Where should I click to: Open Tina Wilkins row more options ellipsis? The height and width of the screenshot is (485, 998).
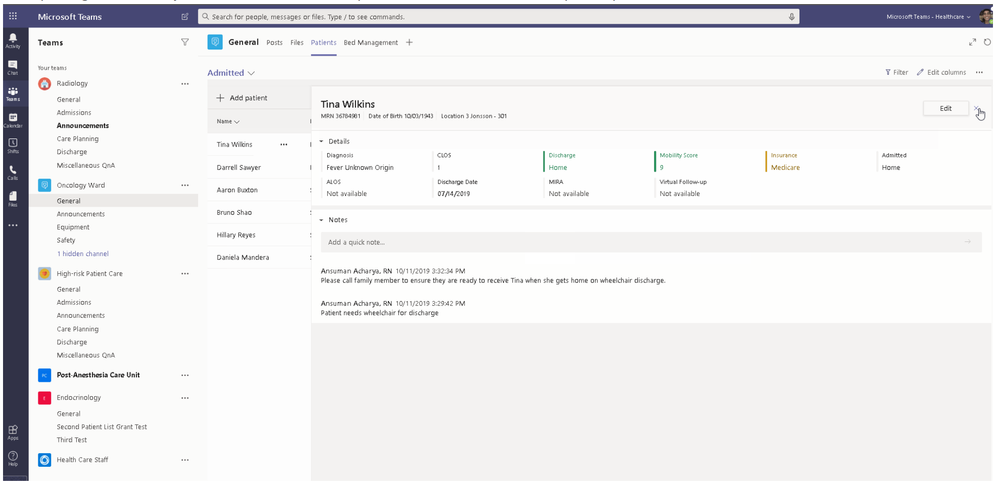click(284, 144)
